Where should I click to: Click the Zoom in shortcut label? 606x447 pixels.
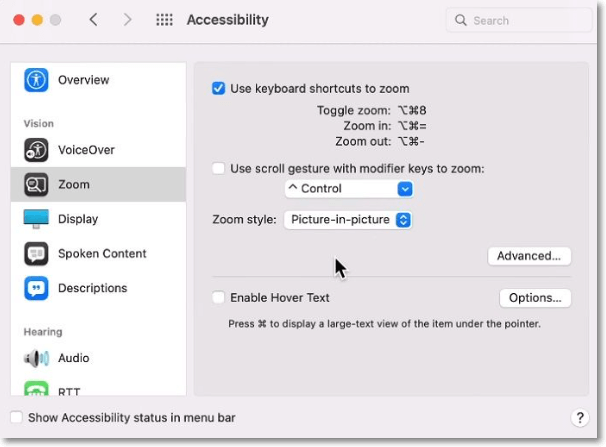tap(367, 126)
